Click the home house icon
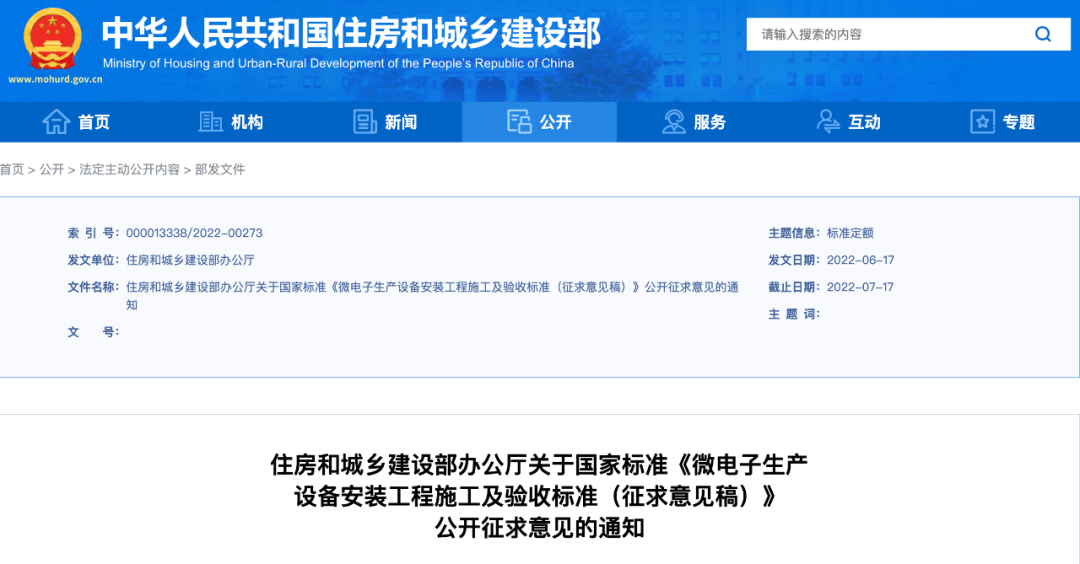Image resolution: width=1080 pixels, height=564 pixels. (x=56, y=122)
